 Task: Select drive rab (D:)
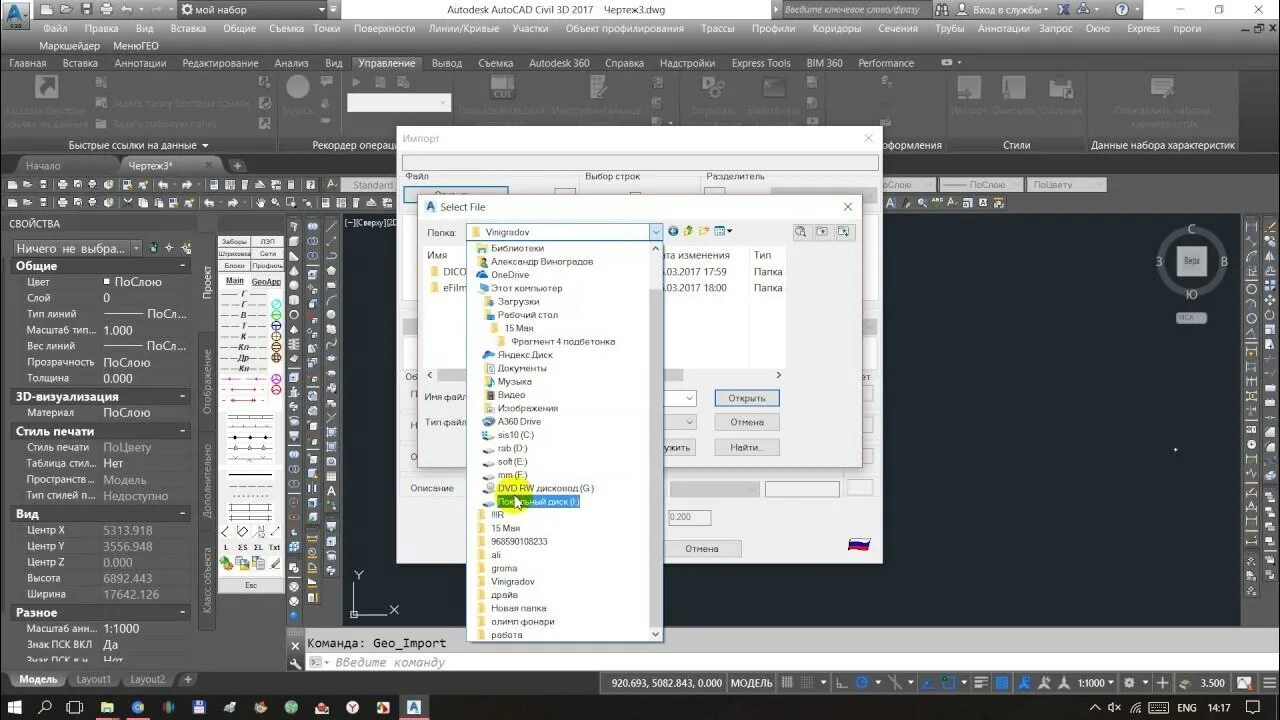tap(512, 448)
